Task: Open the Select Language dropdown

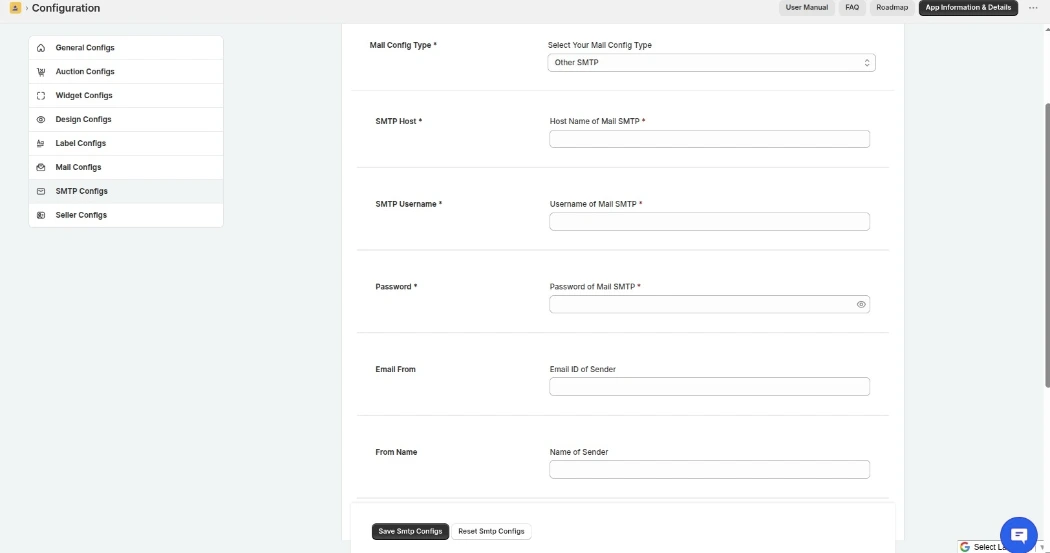Action: click(x=1001, y=547)
